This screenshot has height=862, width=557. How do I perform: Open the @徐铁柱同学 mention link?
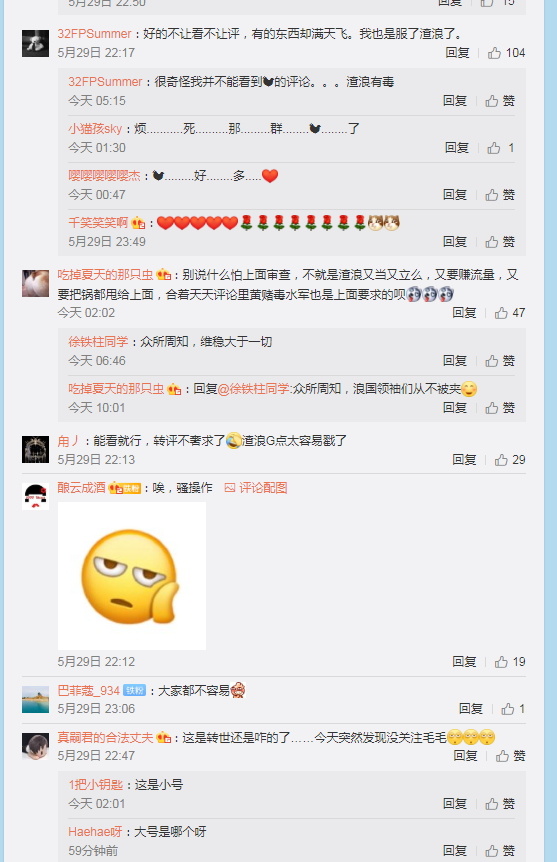coord(253,389)
